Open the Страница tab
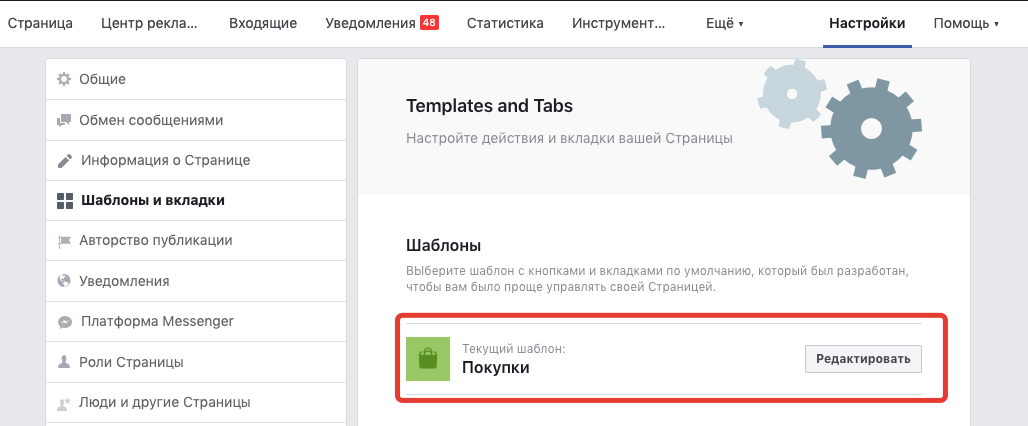Screen dimensions: 1028x426 (x=40, y=24)
